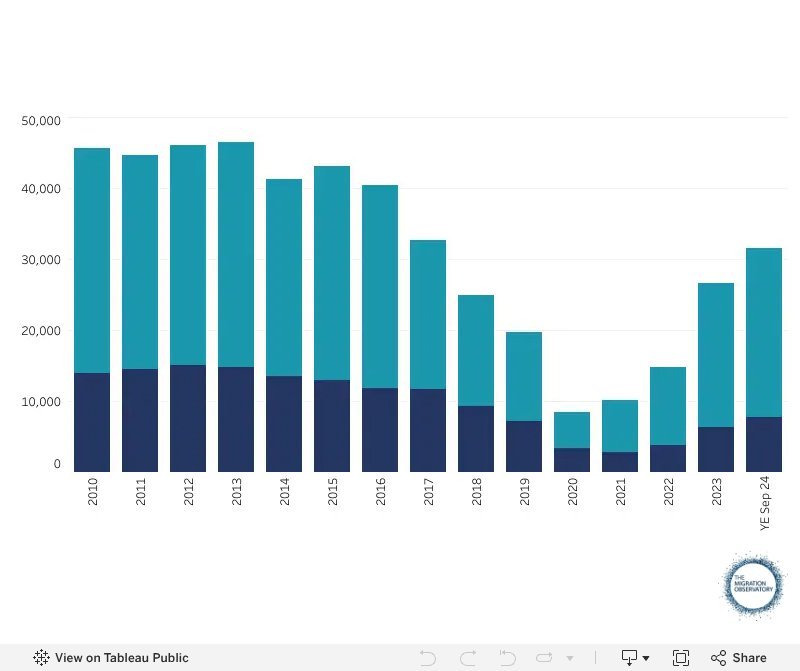Select the teal segment of 2017 bar
This screenshot has width=800, height=671.
pos(428,314)
